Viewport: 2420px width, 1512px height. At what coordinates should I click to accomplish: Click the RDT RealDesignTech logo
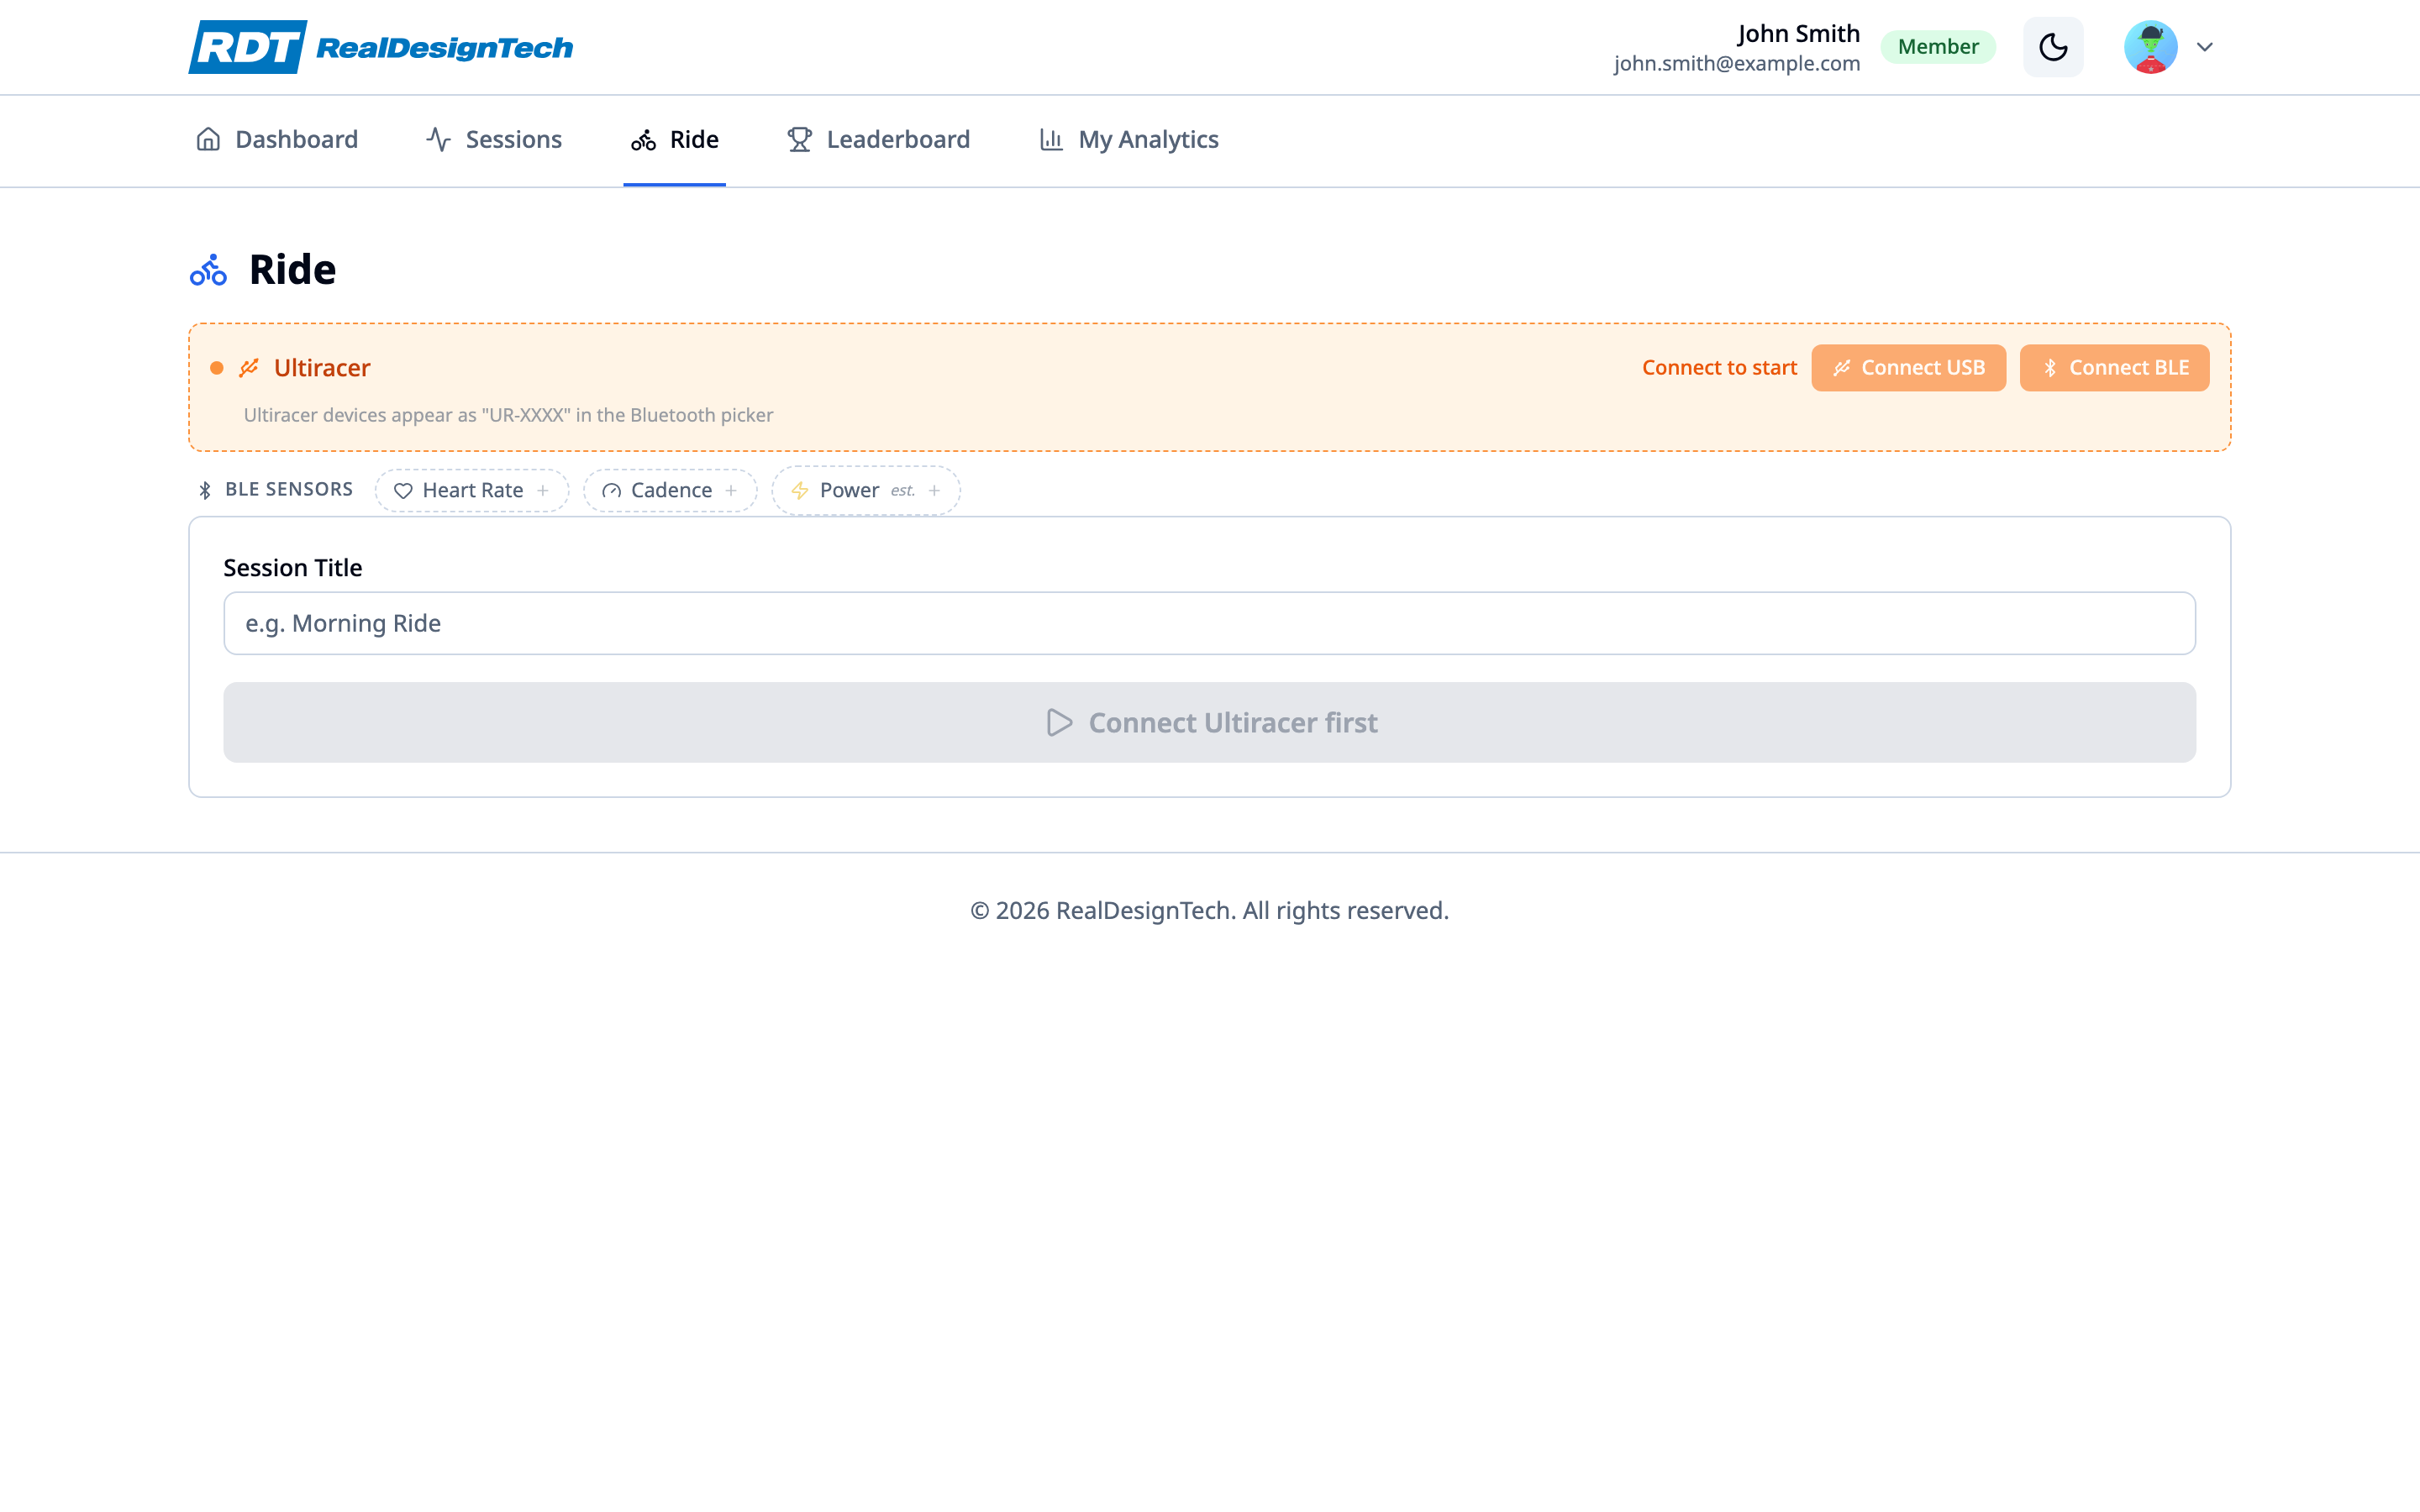pos(380,47)
